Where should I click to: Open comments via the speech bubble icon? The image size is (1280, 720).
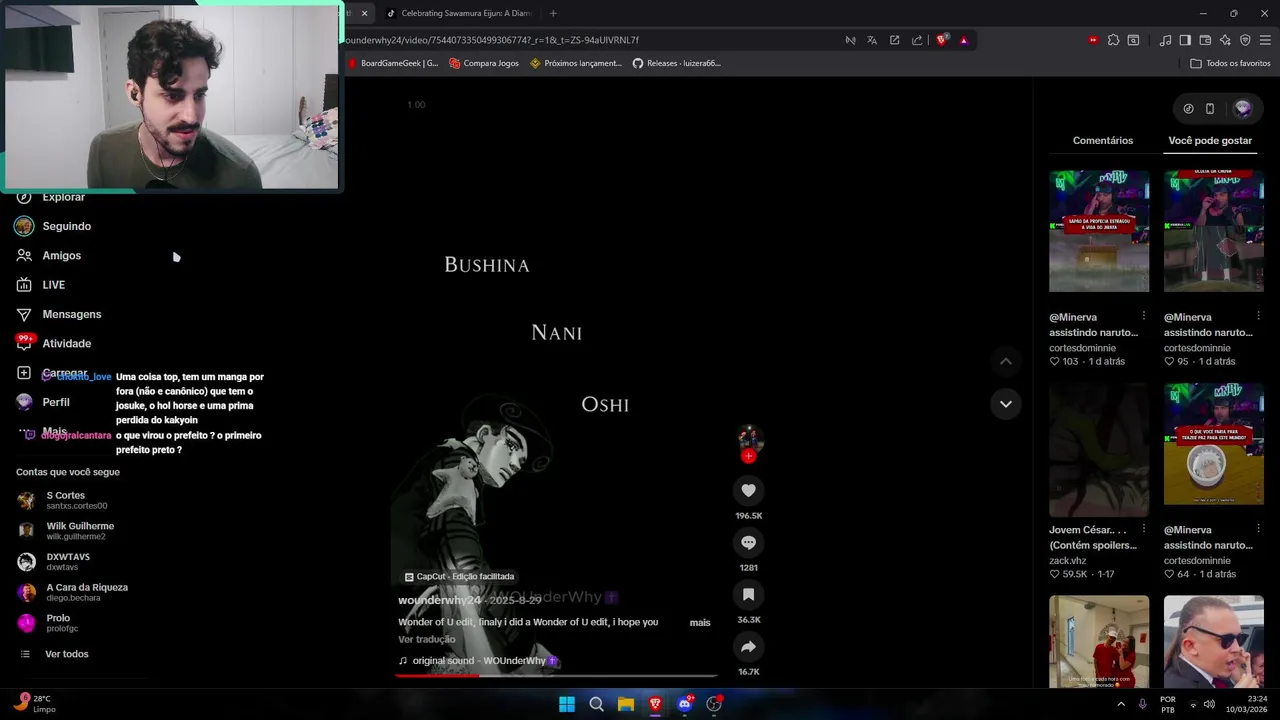(x=748, y=542)
